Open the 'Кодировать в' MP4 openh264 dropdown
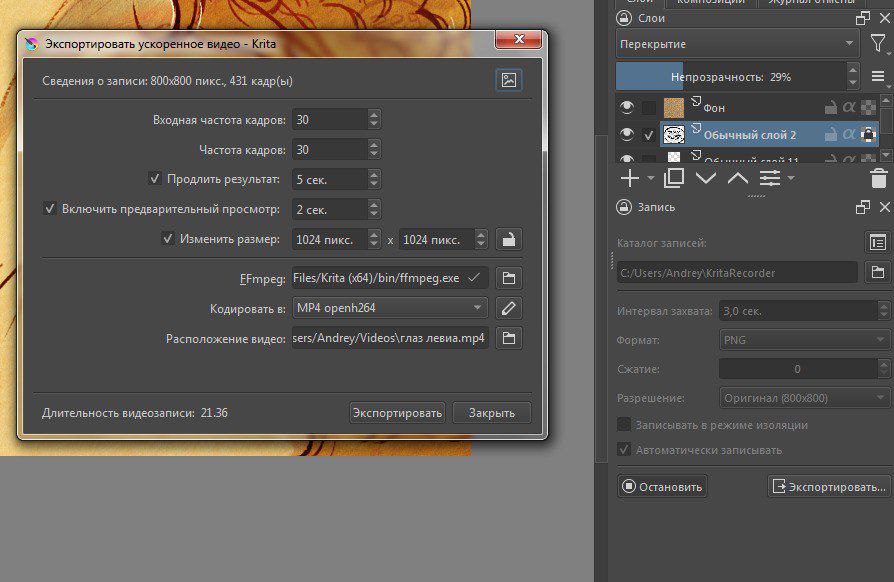 390,308
